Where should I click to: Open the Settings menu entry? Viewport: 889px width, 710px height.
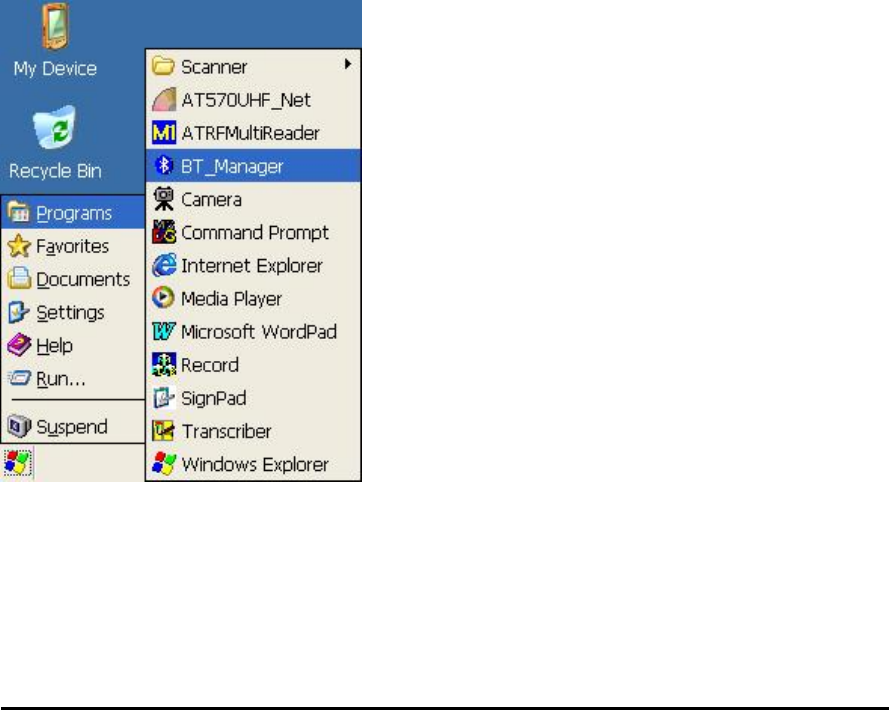tap(73, 312)
